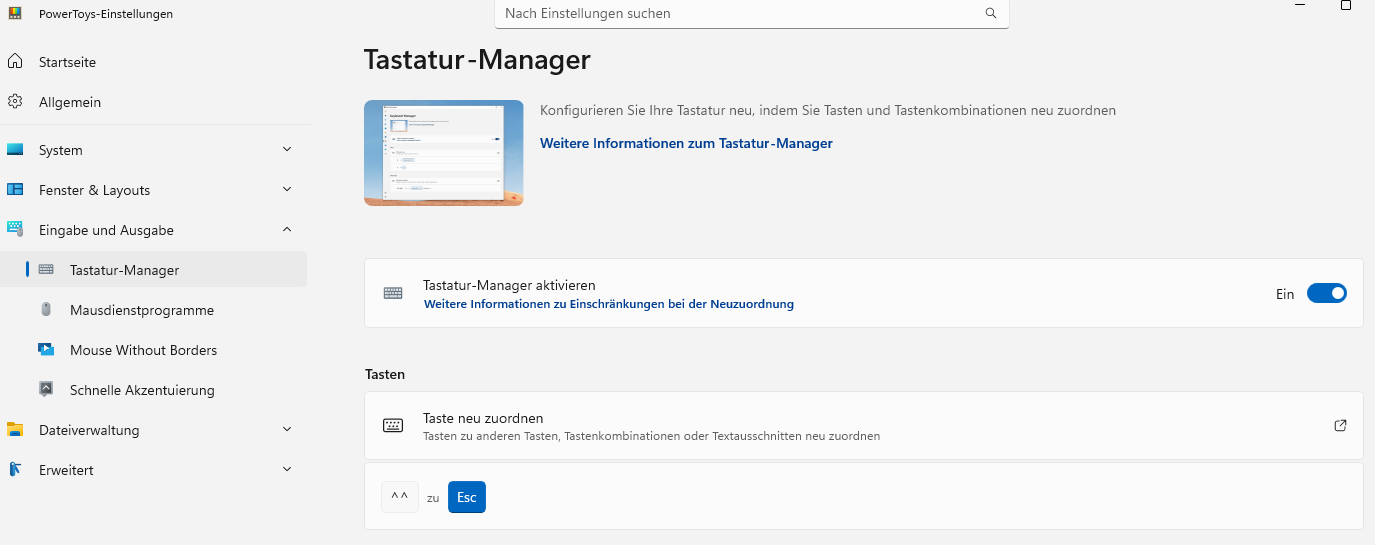Click the Mouse Without Borders icon
The width and height of the screenshot is (1375, 545).
(46, 350)
